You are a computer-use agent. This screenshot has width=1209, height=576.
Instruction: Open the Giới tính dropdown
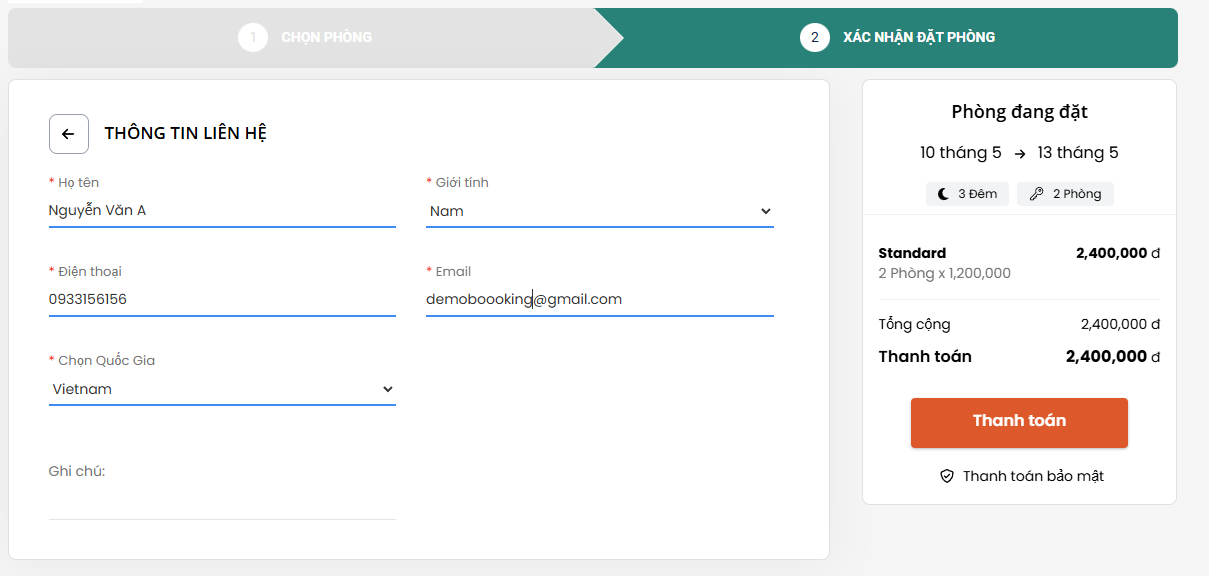(x=599, y=211)
